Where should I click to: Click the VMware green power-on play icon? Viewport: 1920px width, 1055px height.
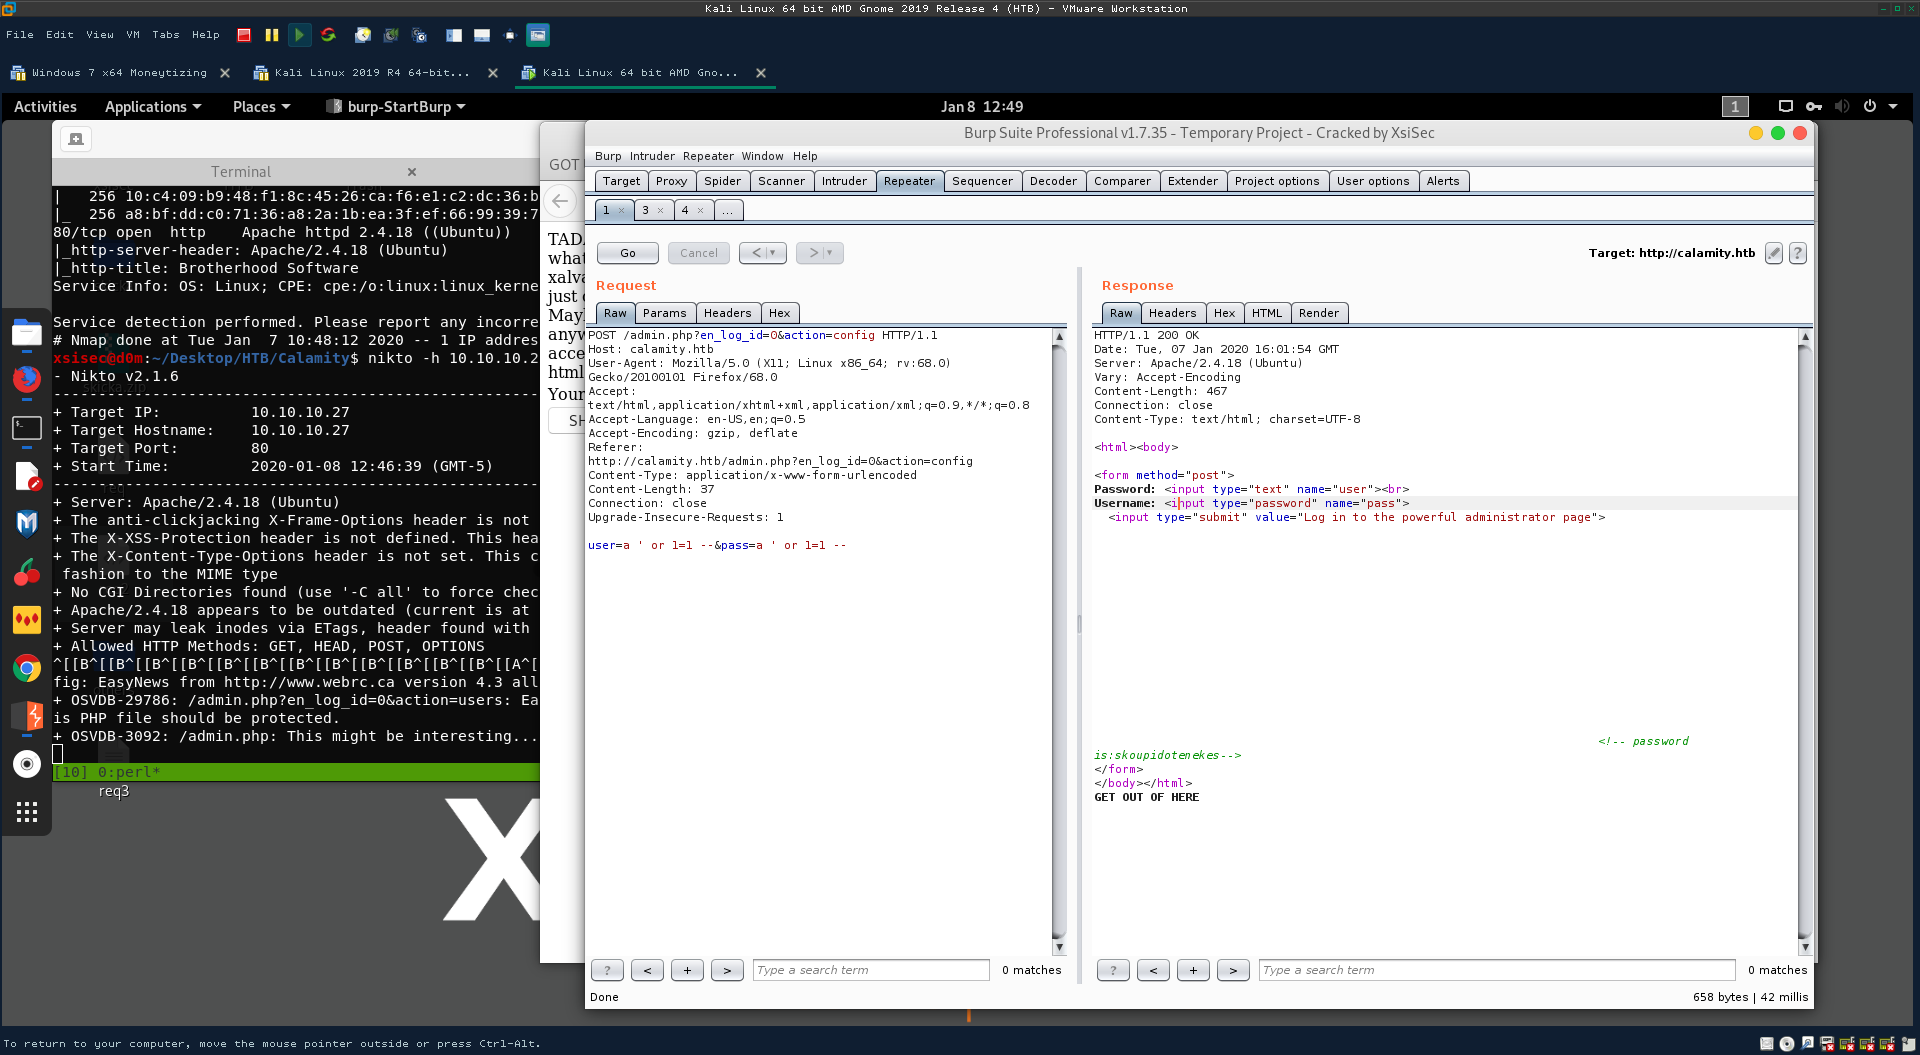299,35
